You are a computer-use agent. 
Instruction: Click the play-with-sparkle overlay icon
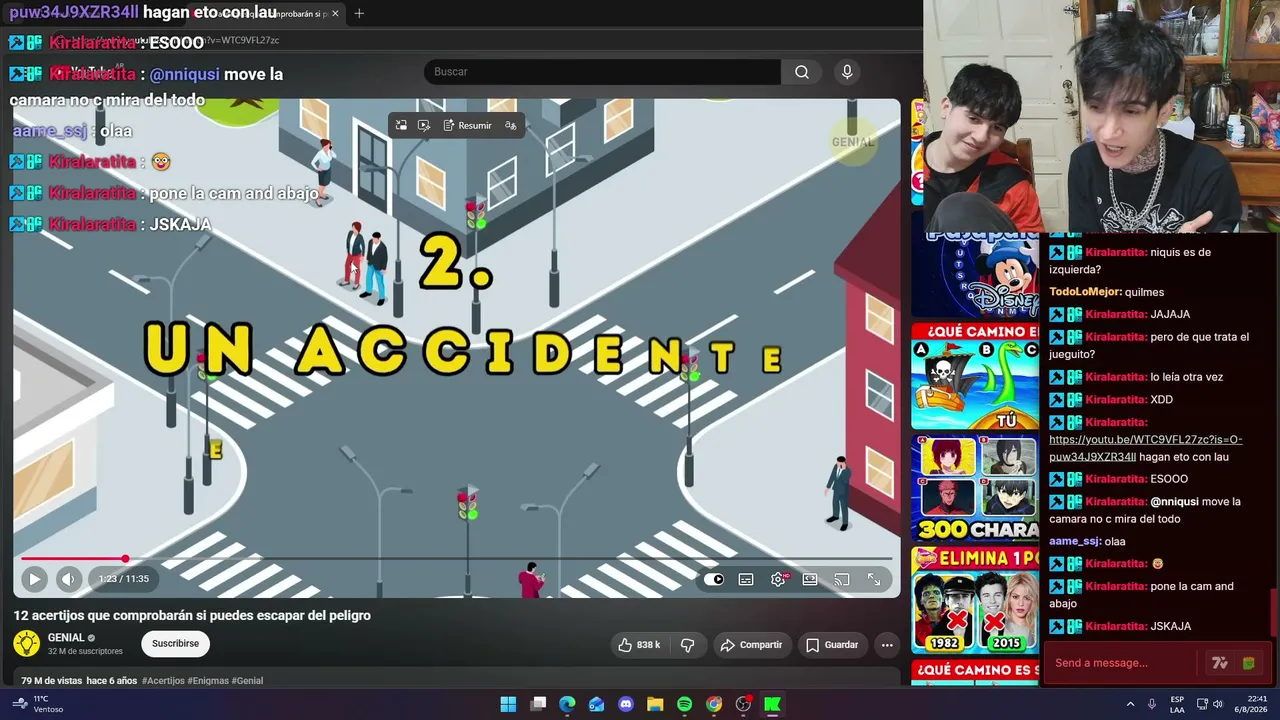(424, 126)
